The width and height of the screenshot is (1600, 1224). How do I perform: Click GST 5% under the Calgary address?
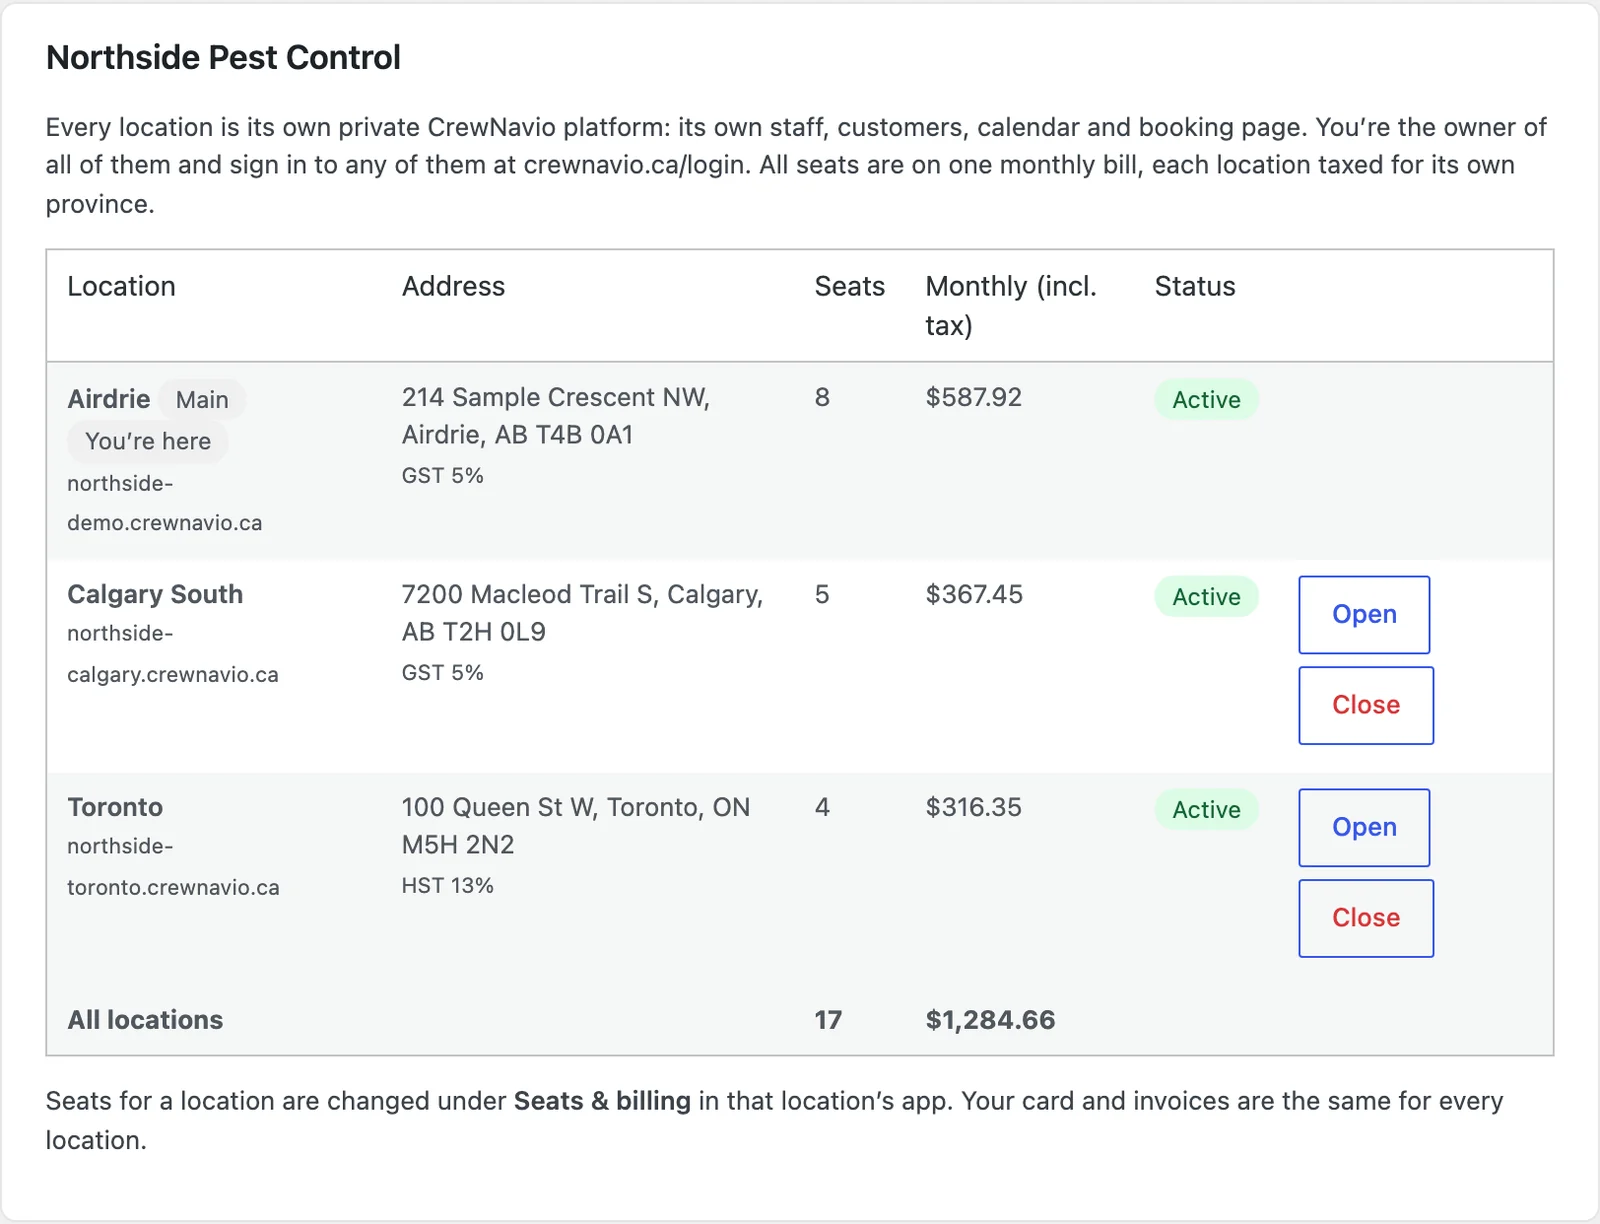point(442,672)
